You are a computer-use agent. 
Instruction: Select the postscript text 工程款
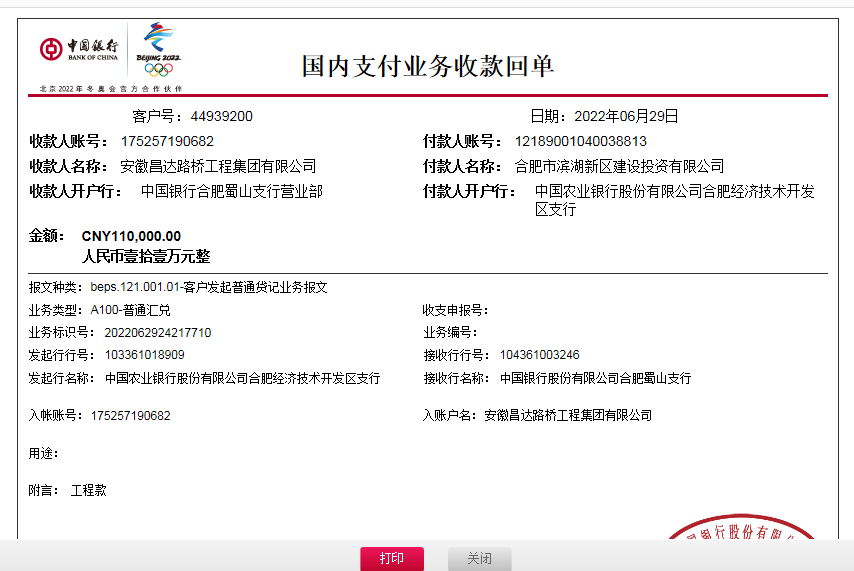click(x=89, y=491)
